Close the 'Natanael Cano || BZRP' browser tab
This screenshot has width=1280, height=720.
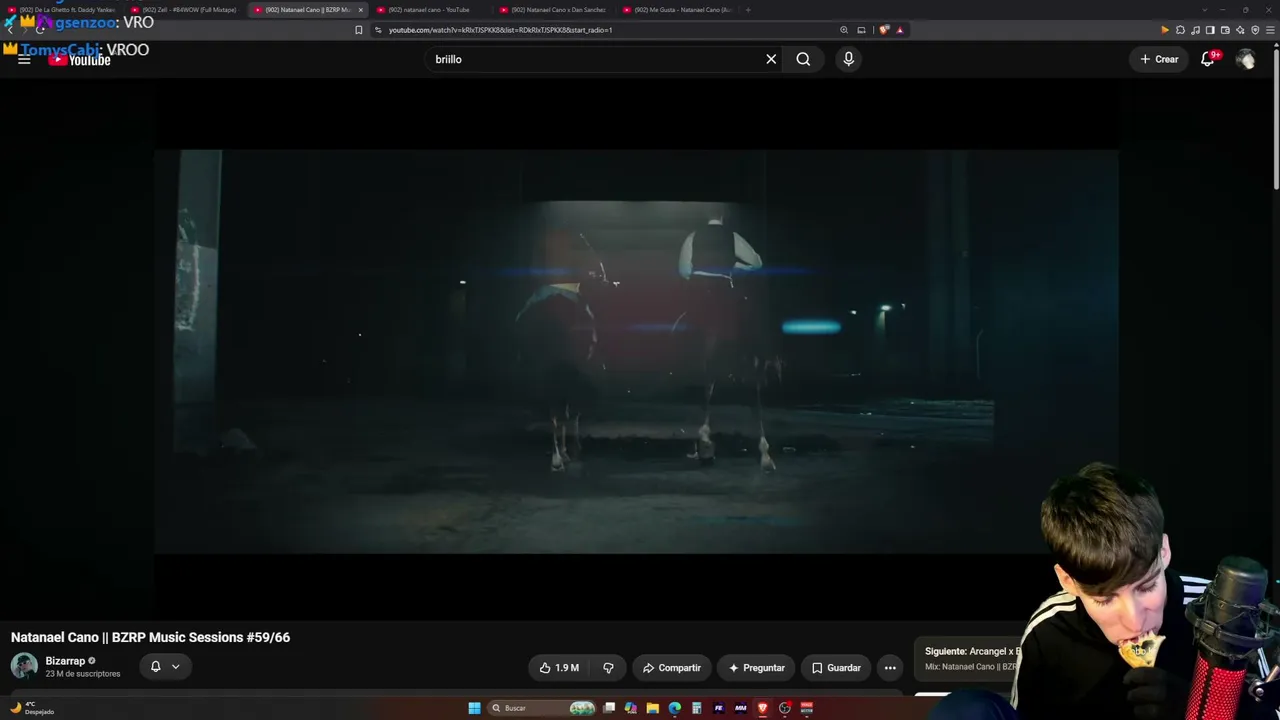tap(361, 10)
